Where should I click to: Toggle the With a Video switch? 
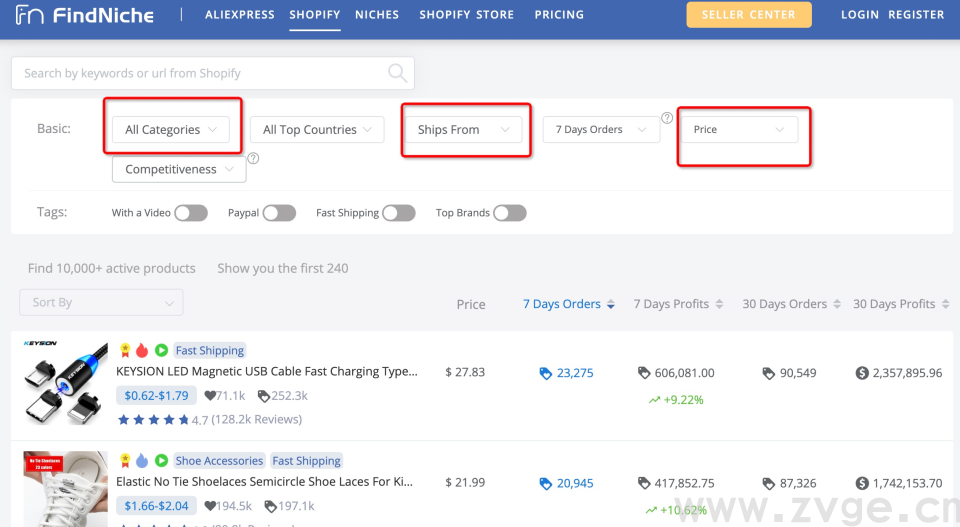190,213
